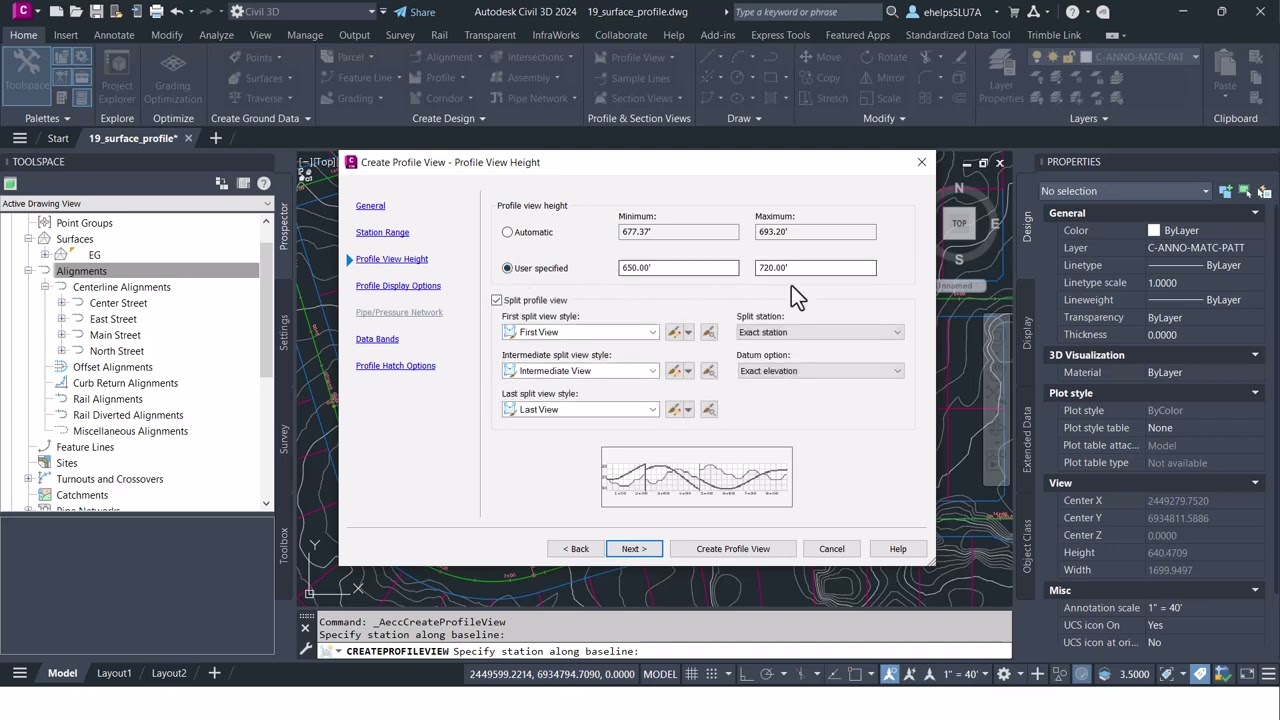Open the Toolspace palette from ribbon

tap(27, 74)
